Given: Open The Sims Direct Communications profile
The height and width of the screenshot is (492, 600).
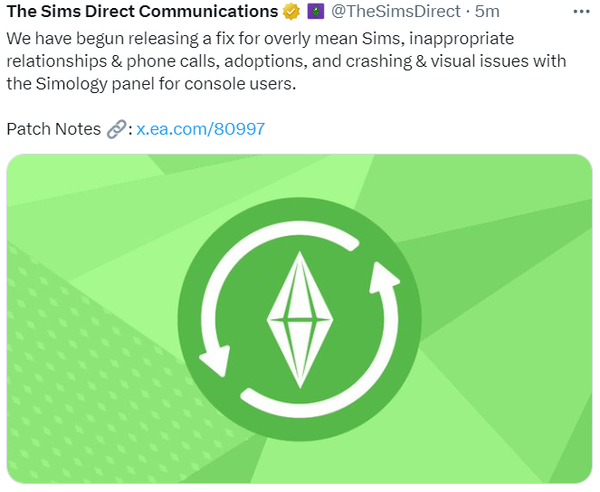Looking at the screenshot, I should (x=142, y=12).
